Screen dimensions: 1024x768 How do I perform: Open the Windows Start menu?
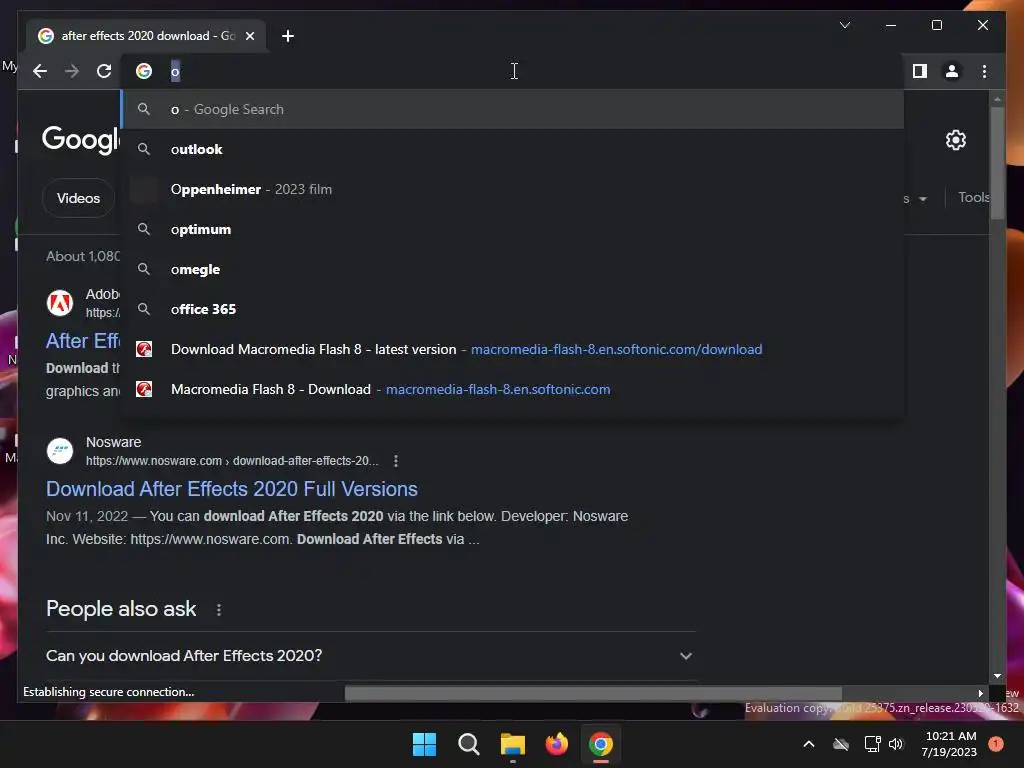(424, 744)
